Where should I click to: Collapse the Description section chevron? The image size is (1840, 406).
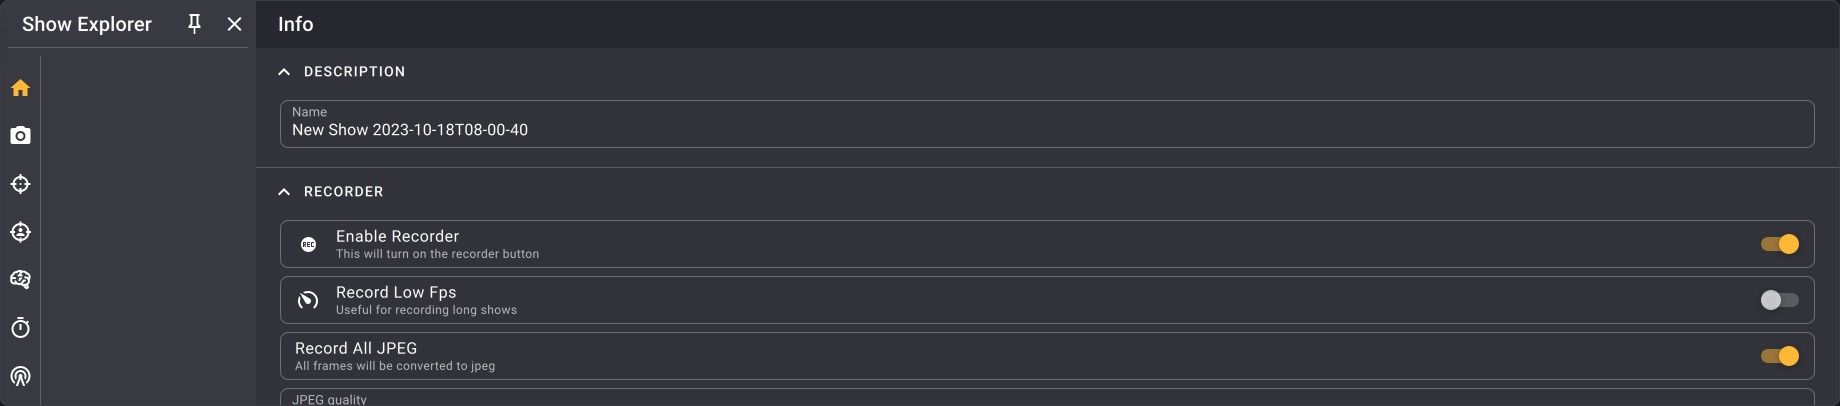click(x=284, y=72)
